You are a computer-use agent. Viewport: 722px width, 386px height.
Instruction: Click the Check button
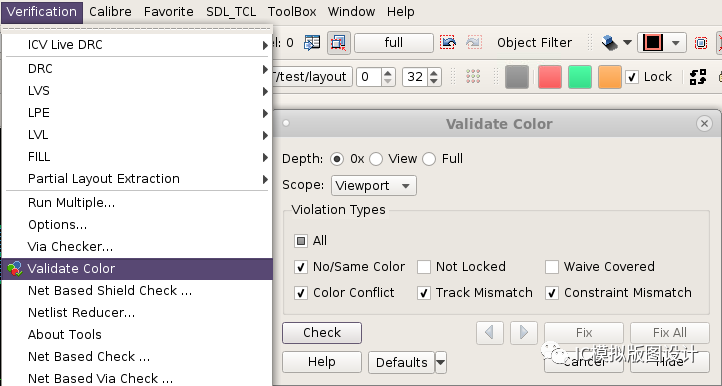322,333
